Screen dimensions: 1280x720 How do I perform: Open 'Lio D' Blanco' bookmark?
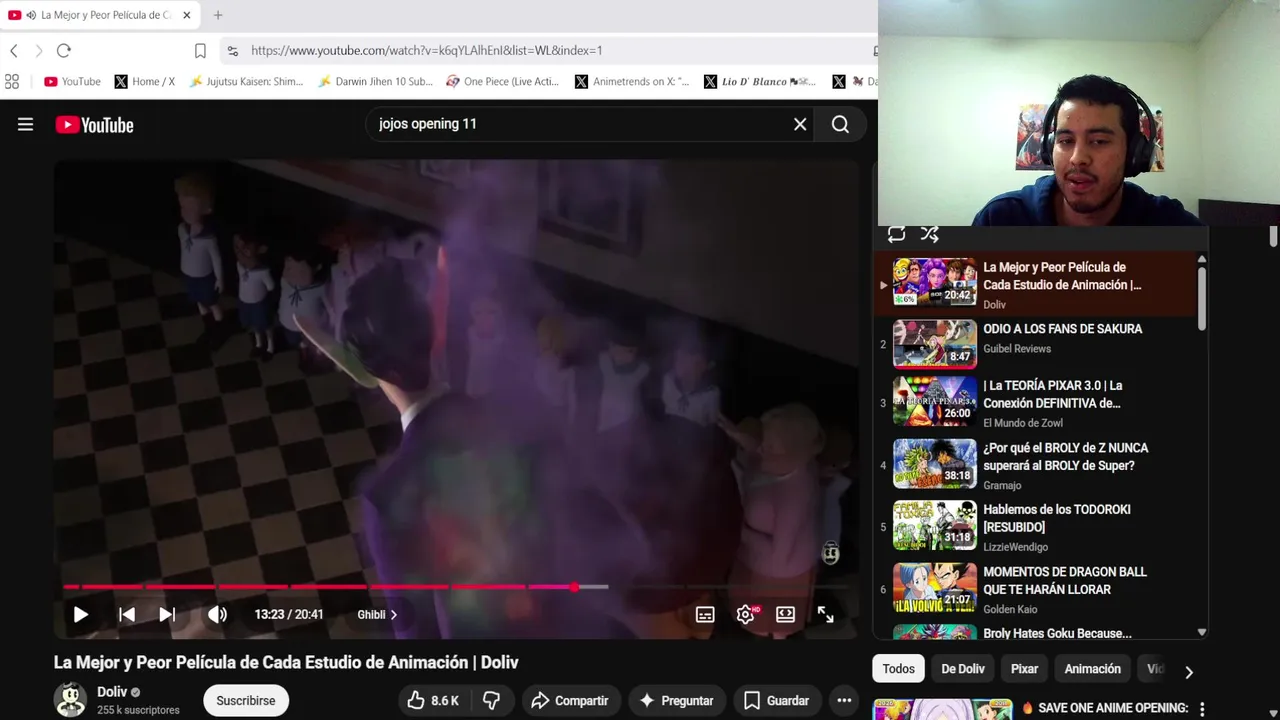coord(760,81)
